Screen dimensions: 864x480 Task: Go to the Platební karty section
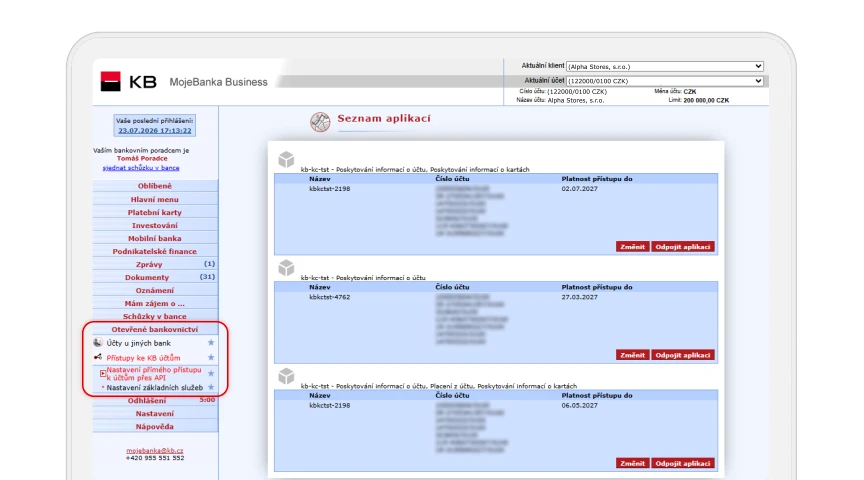tap(155, 212)
